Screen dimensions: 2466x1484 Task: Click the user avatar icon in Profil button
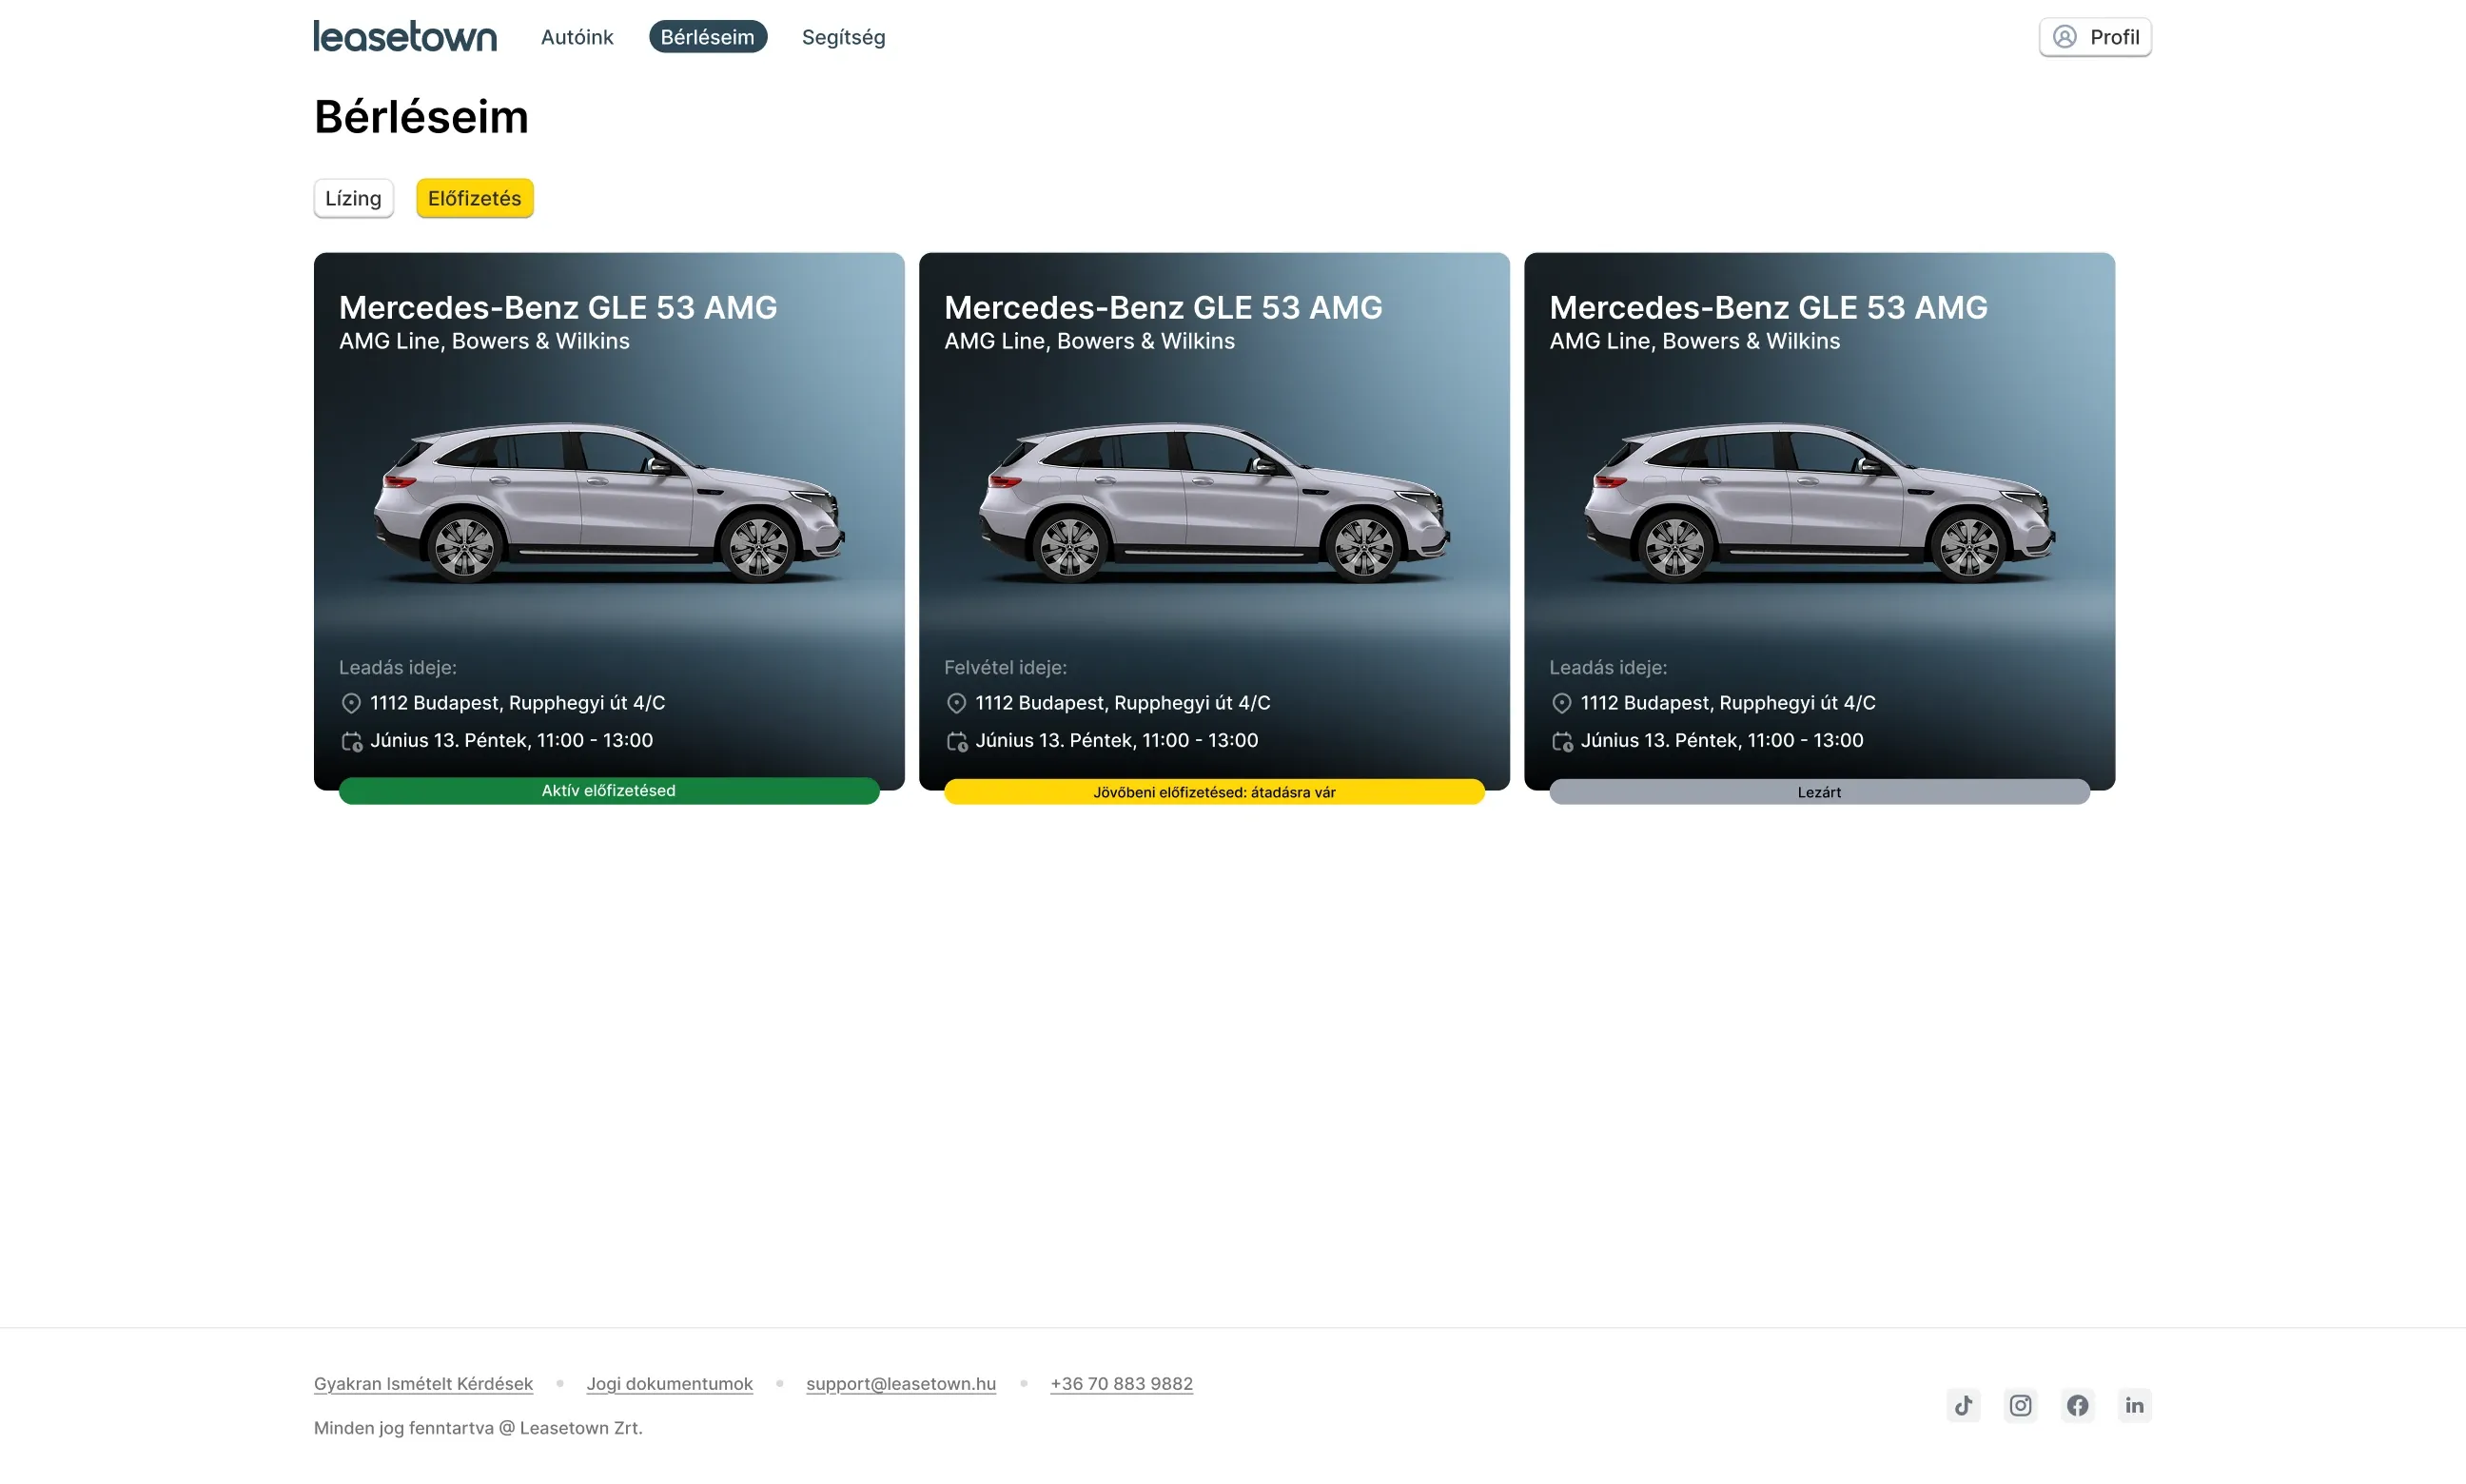click(x=2064, y=37)
